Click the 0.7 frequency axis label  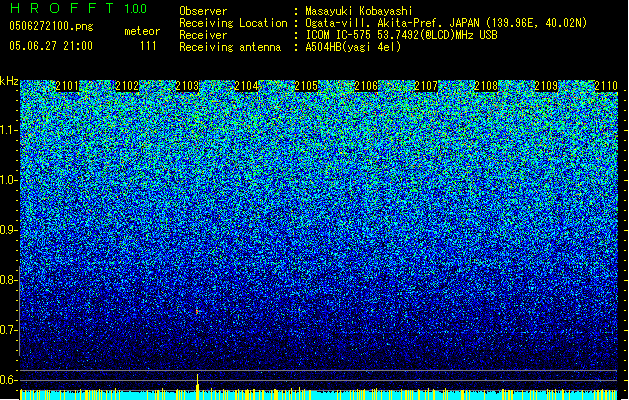click(x=8, y=330)
